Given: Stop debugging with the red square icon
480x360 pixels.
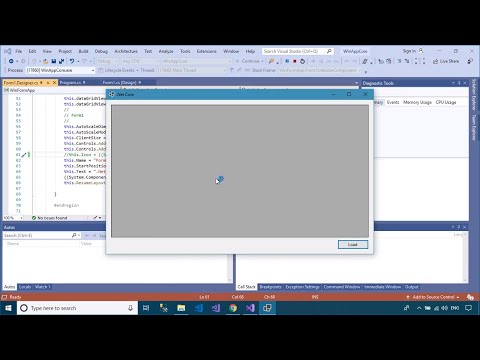Looking at the screenshot, I should (x=295, y=61).
